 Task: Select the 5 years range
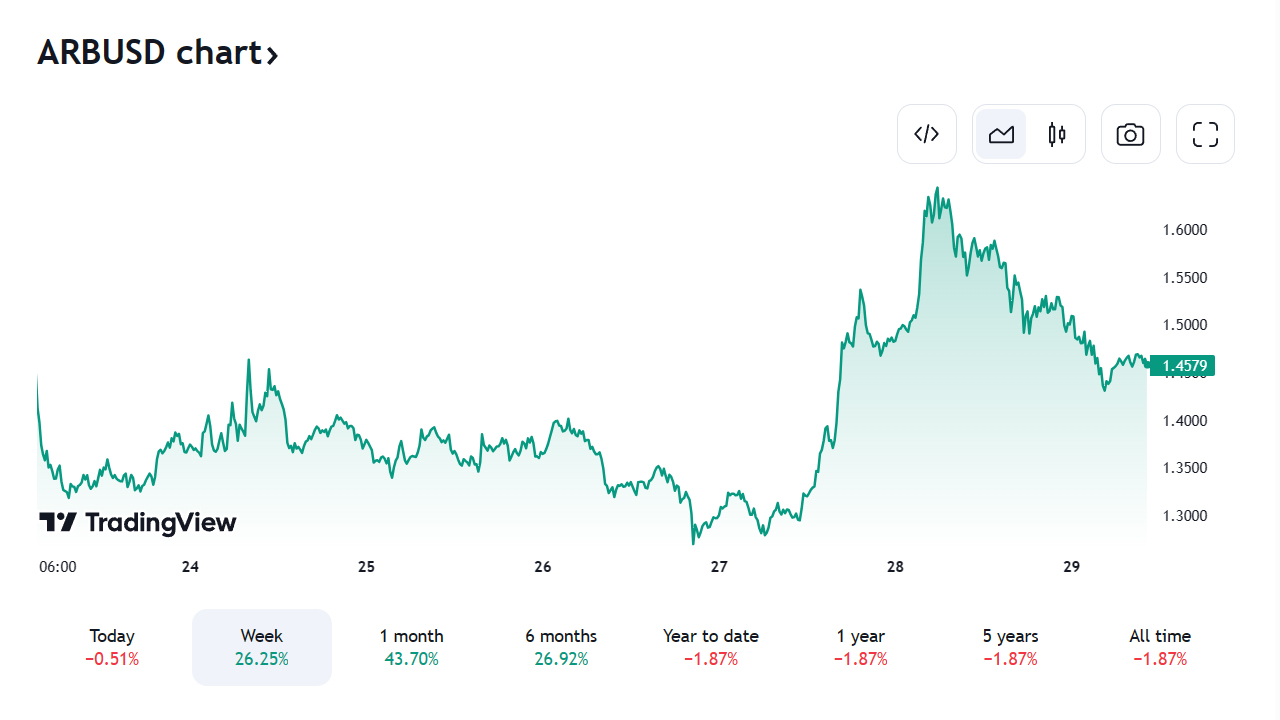(1010, 647)
